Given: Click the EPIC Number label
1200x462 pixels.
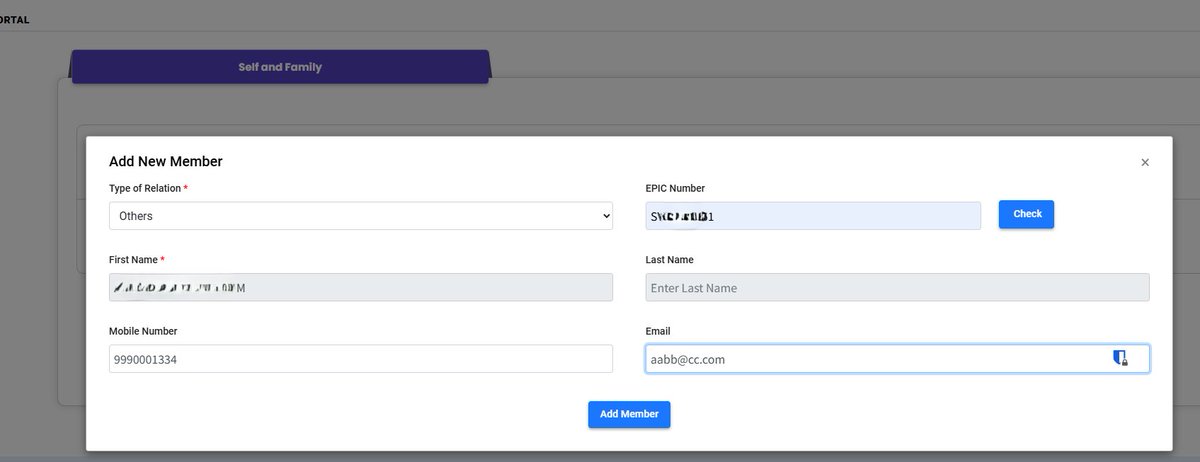Looking at the screenshot, I should point(675,188).
